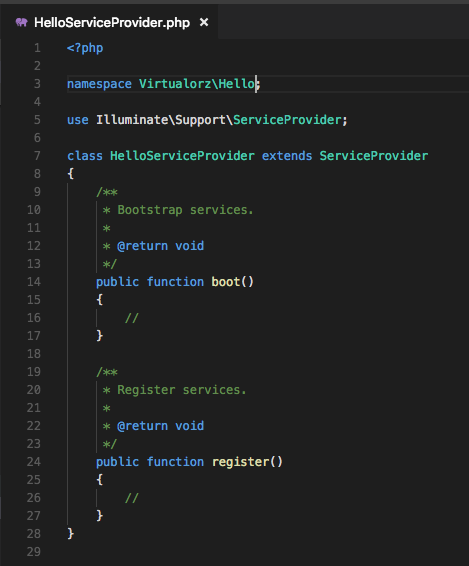Click line number 7 in gutter
Screen dimensions: 469x566
pyautogui.click(x=37, y=156)
